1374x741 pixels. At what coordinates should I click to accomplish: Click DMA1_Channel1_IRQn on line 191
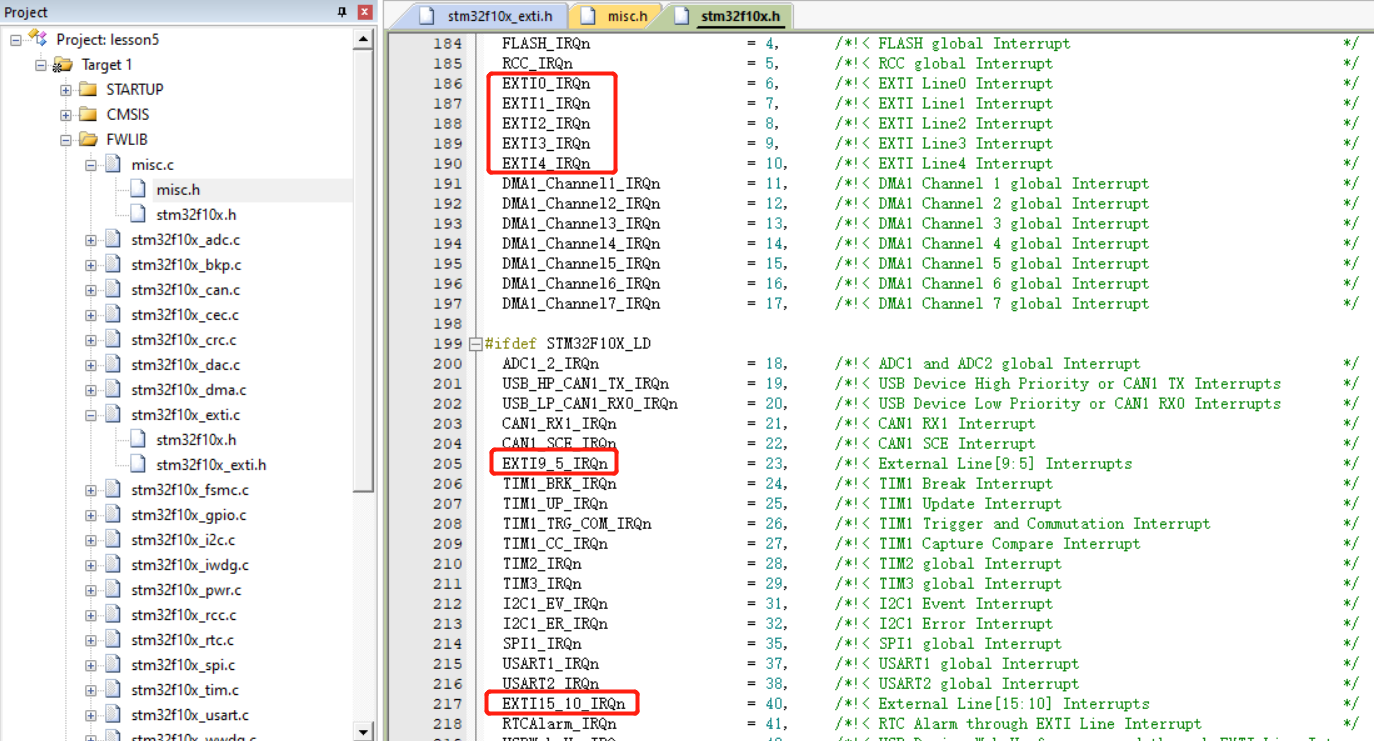click(581, 184)
